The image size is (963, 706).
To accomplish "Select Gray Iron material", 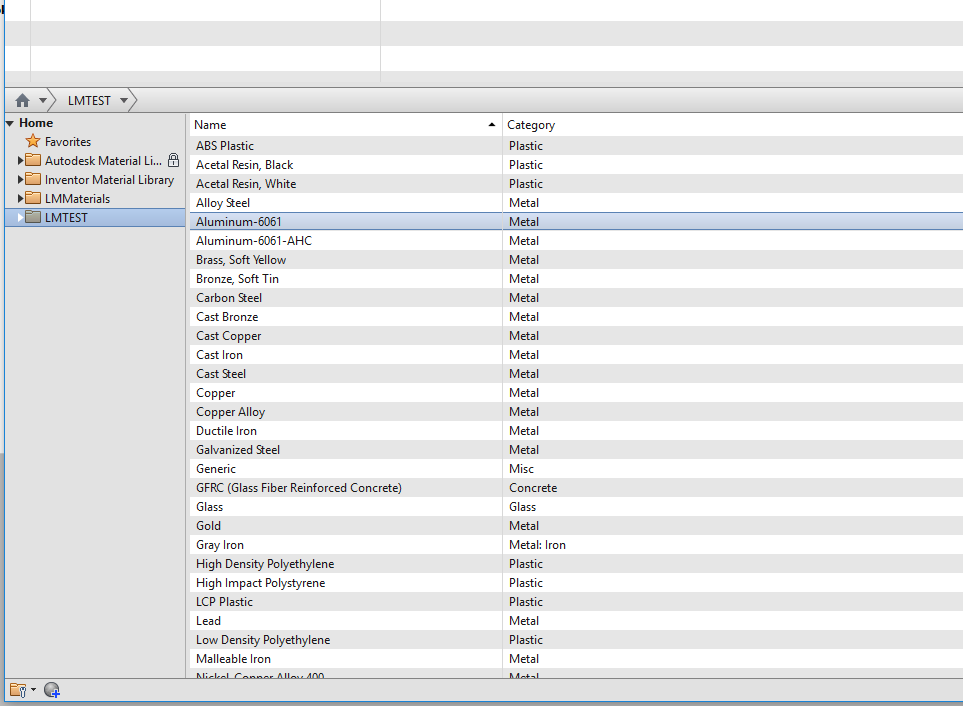I will click(x=220, y=546).
